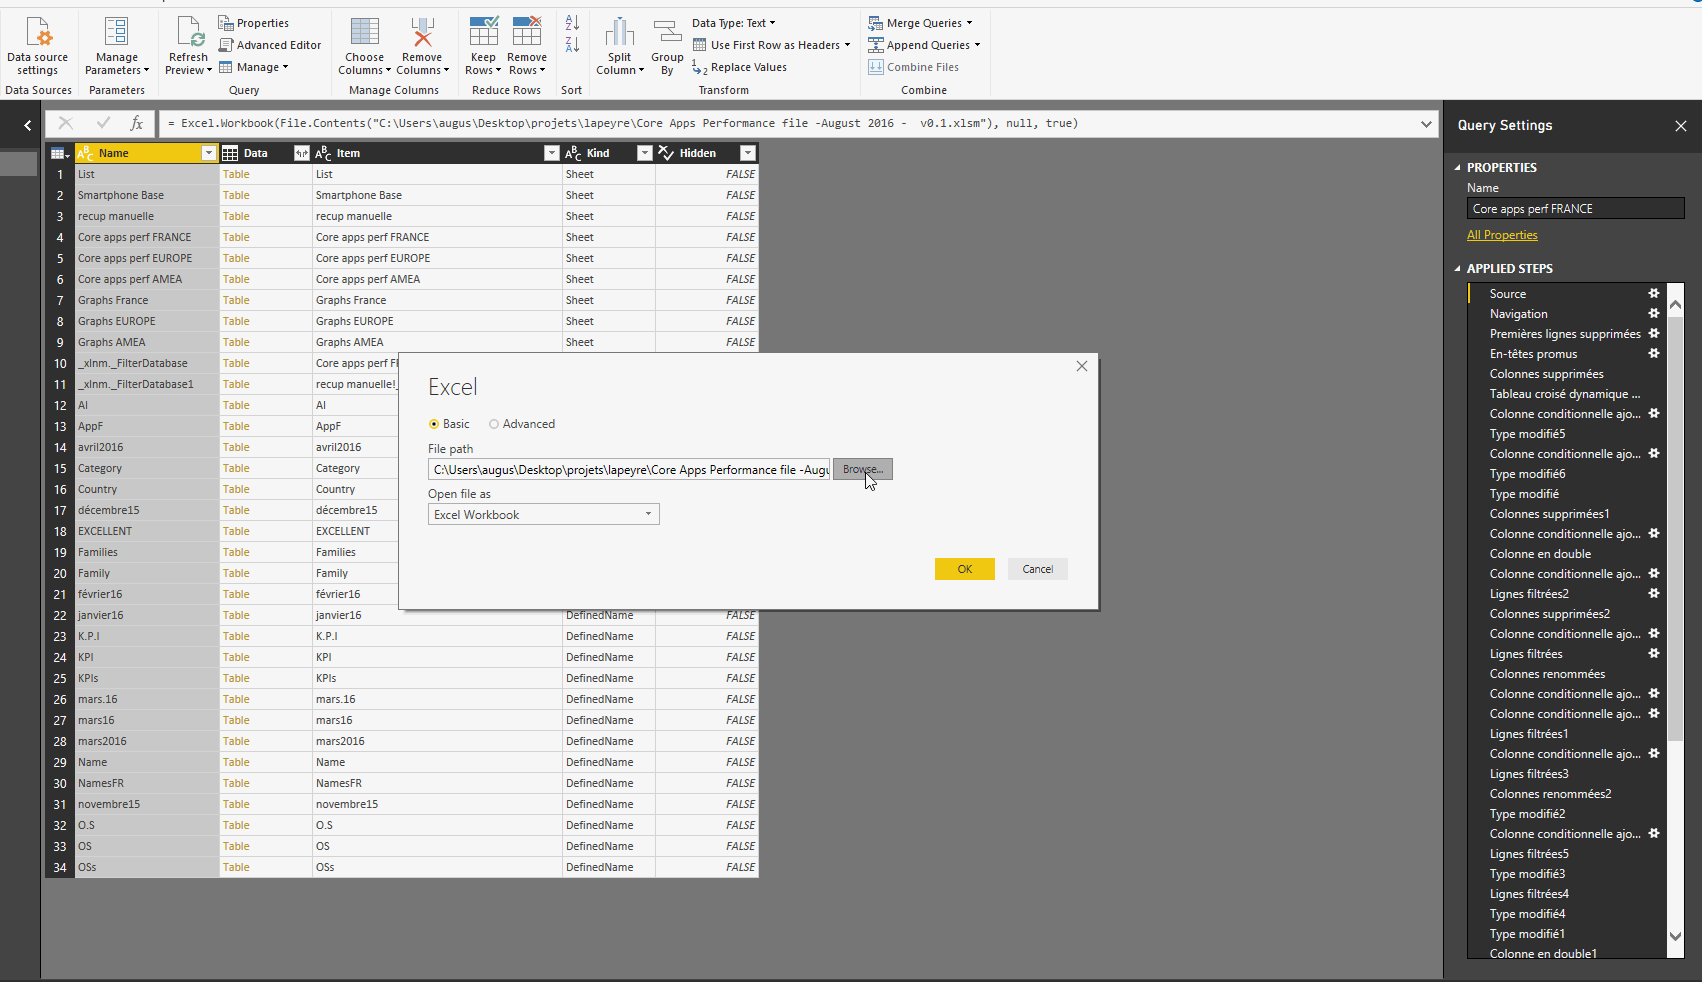The image size is (1702, 982).
Task: Open query Properties
Action: click(254, 23)
